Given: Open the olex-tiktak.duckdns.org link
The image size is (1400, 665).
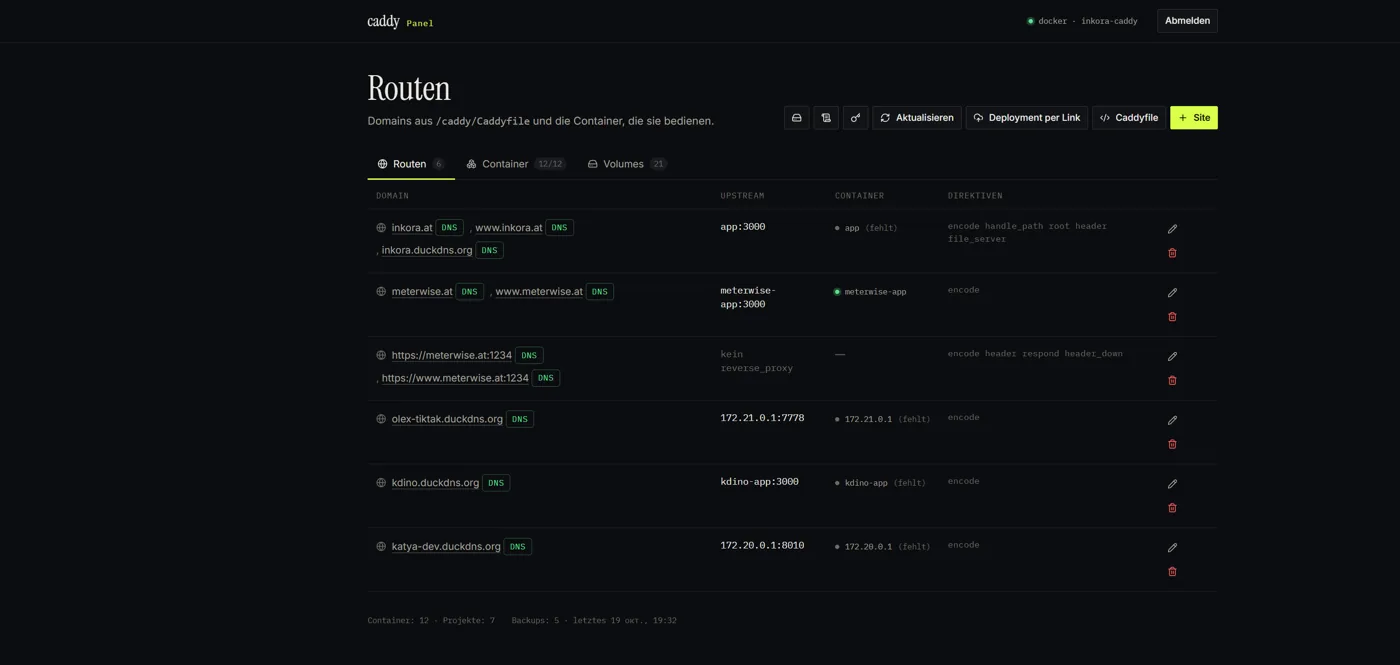Looking at the screenshot, I should point(447,419).
